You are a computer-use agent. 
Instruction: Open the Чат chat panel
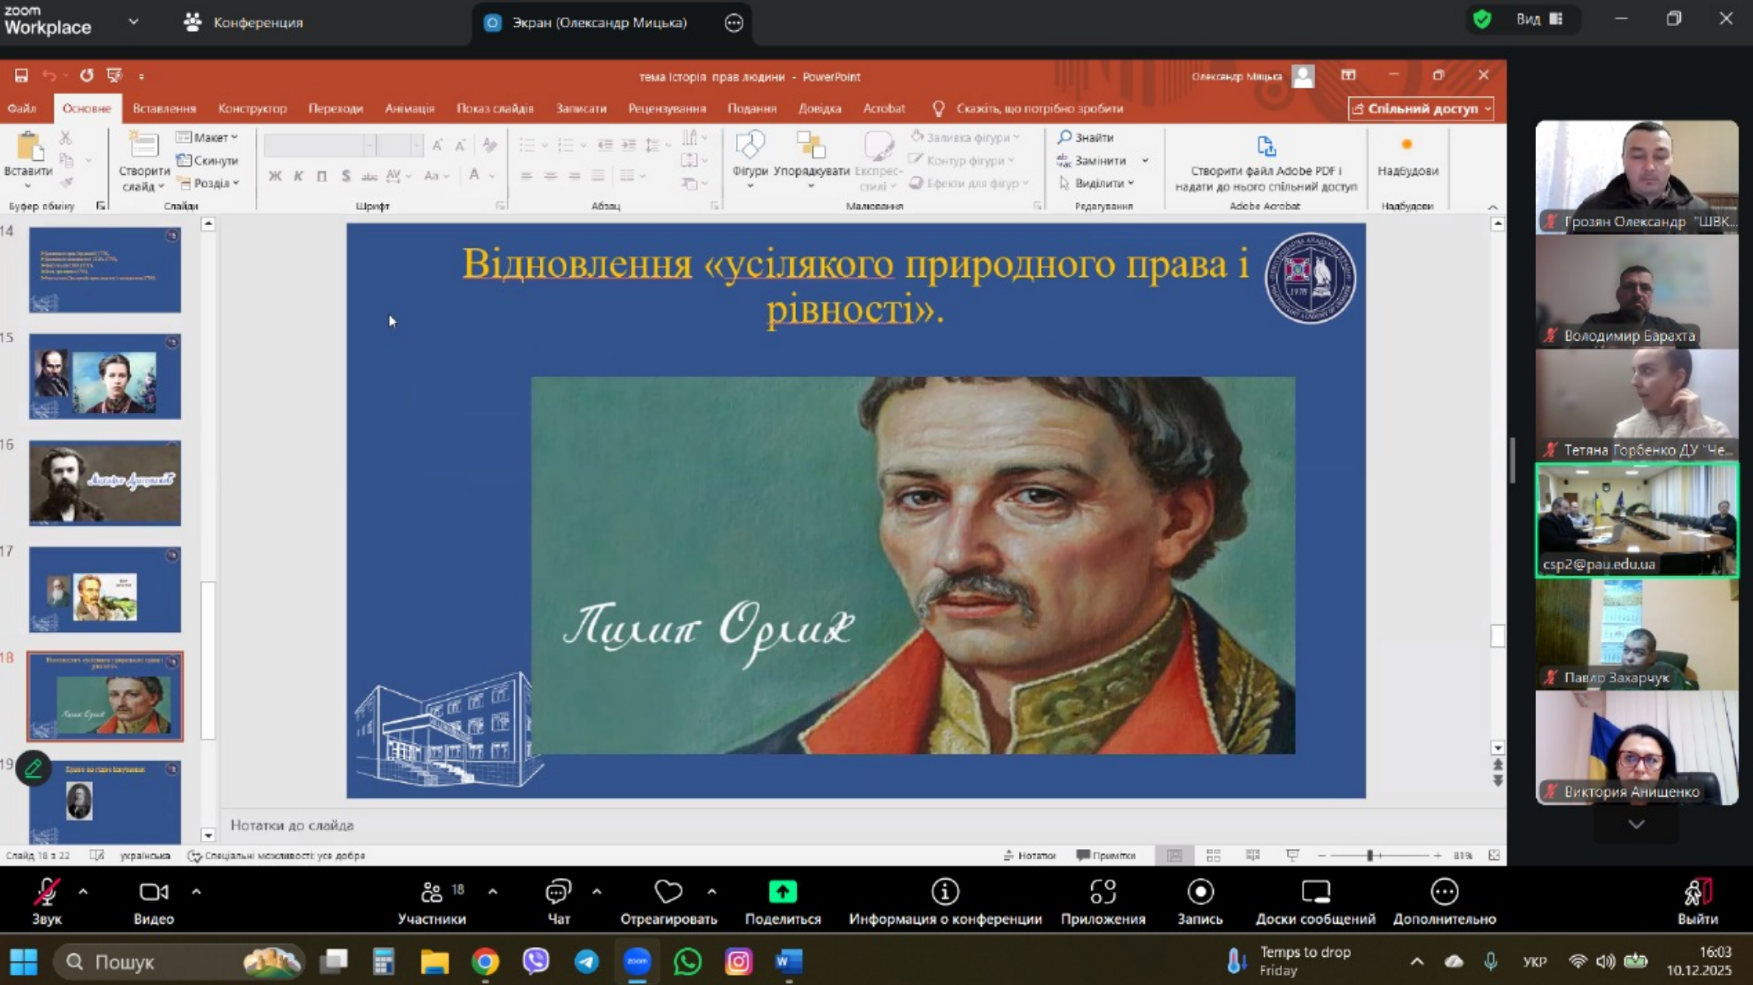point(558,892)
